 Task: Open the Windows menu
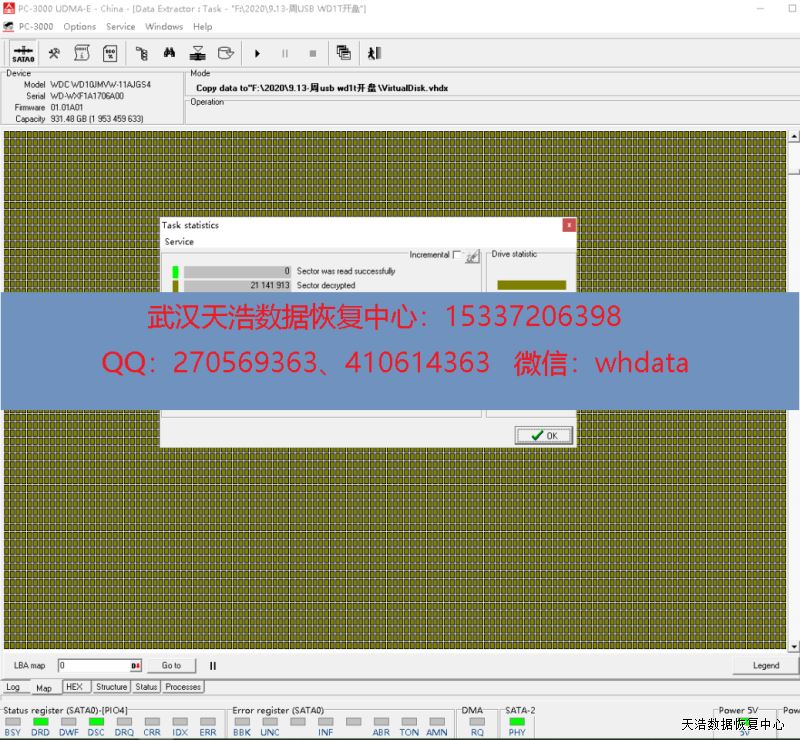164,27
